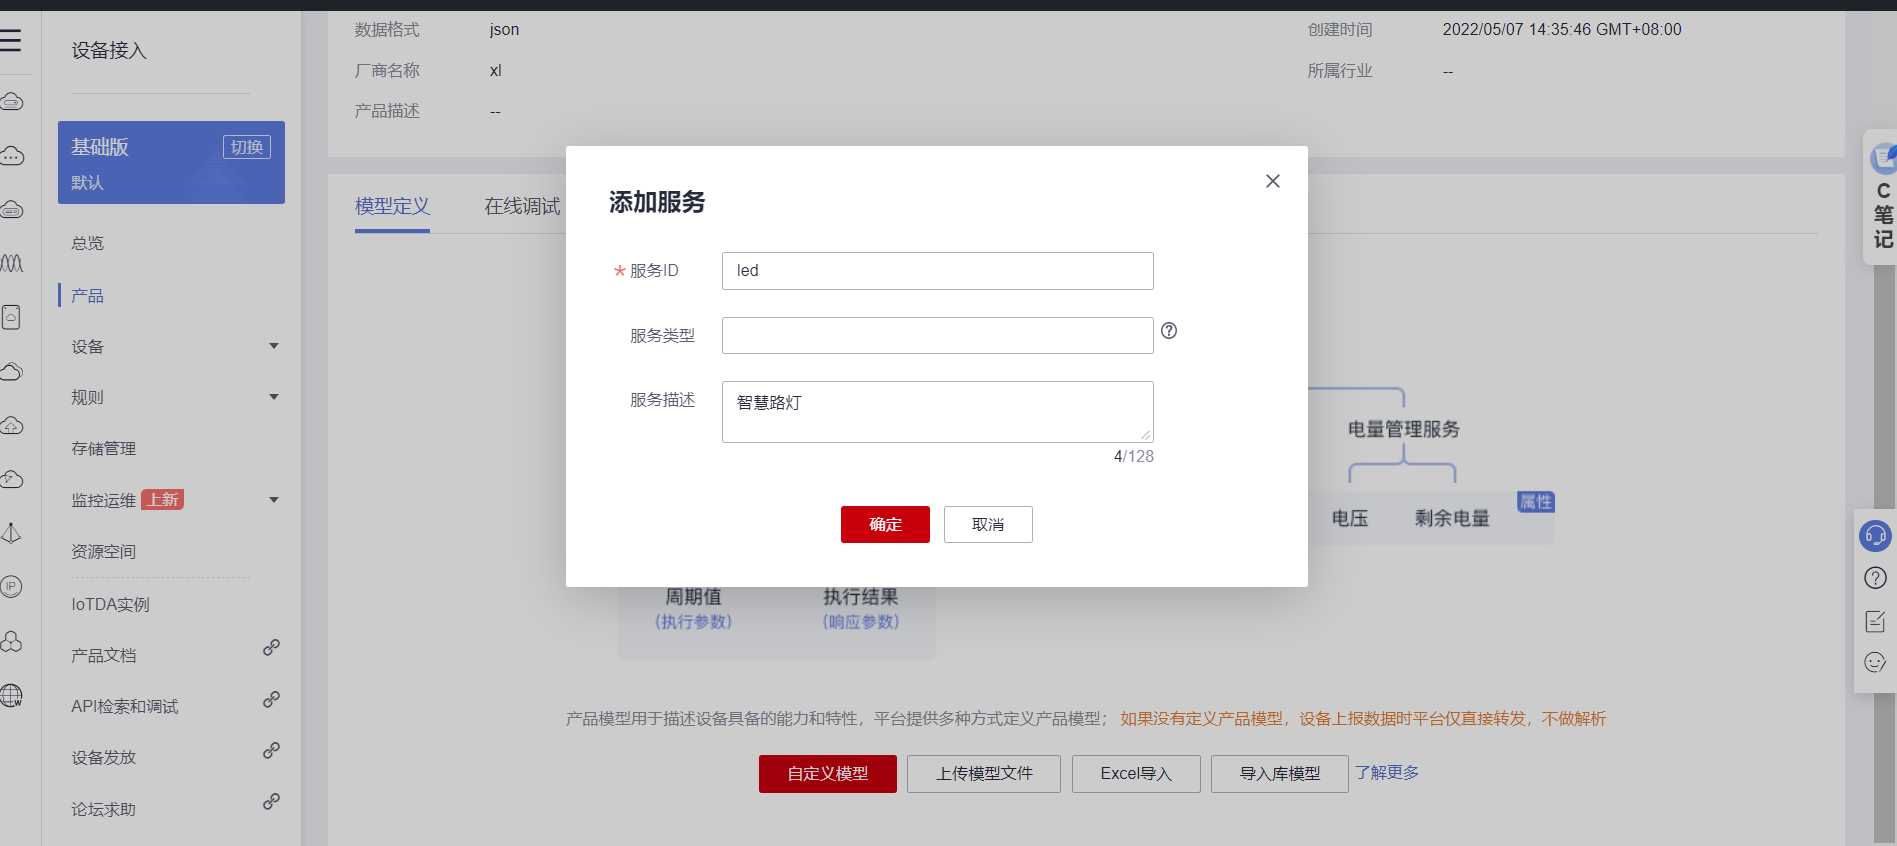Click the smiley face satisfaction icon
The width and height of the screenshot is (1897, 846).
tap(1875, 662)
